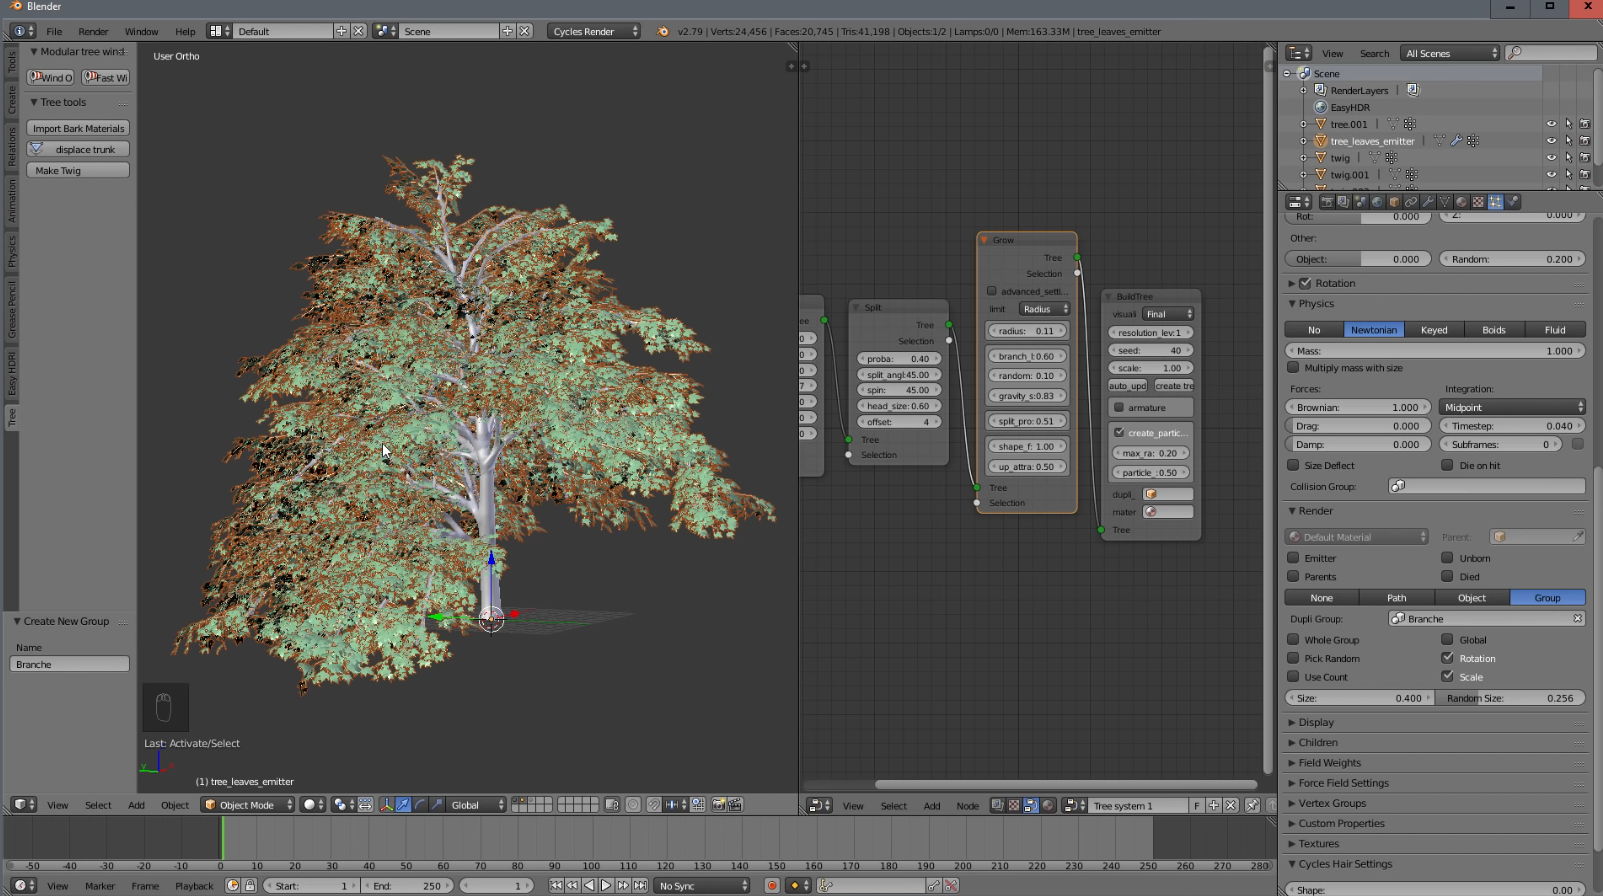Image resolution: width=1603 pixels, height=896 pixels.
Task: Uncheck the dupli Rotation checkbox
Action: (x=1447, y=658)
